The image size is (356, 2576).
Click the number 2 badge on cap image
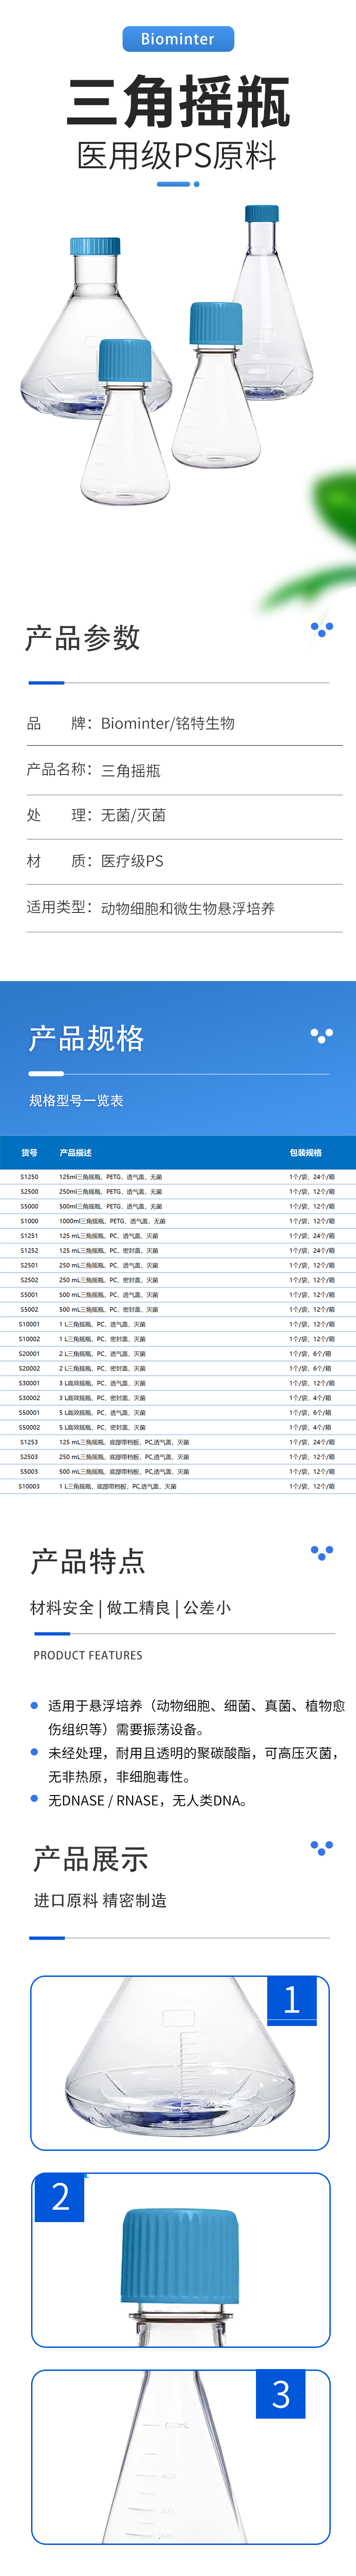[x=60, y=2197]
